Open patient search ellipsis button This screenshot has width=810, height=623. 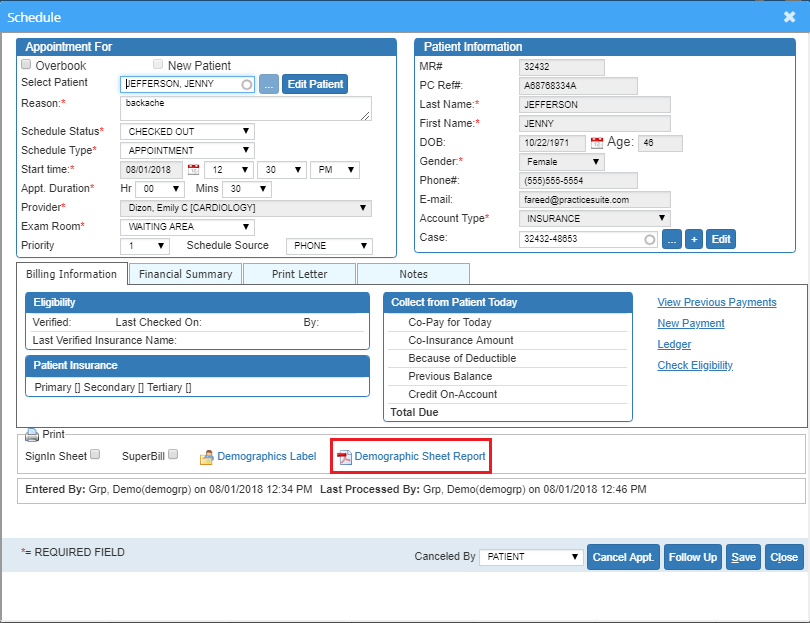(269, 85)
